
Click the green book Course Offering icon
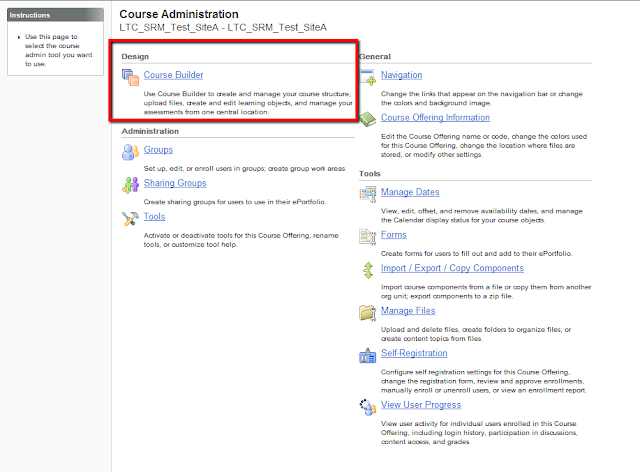[x=368, y=120]
